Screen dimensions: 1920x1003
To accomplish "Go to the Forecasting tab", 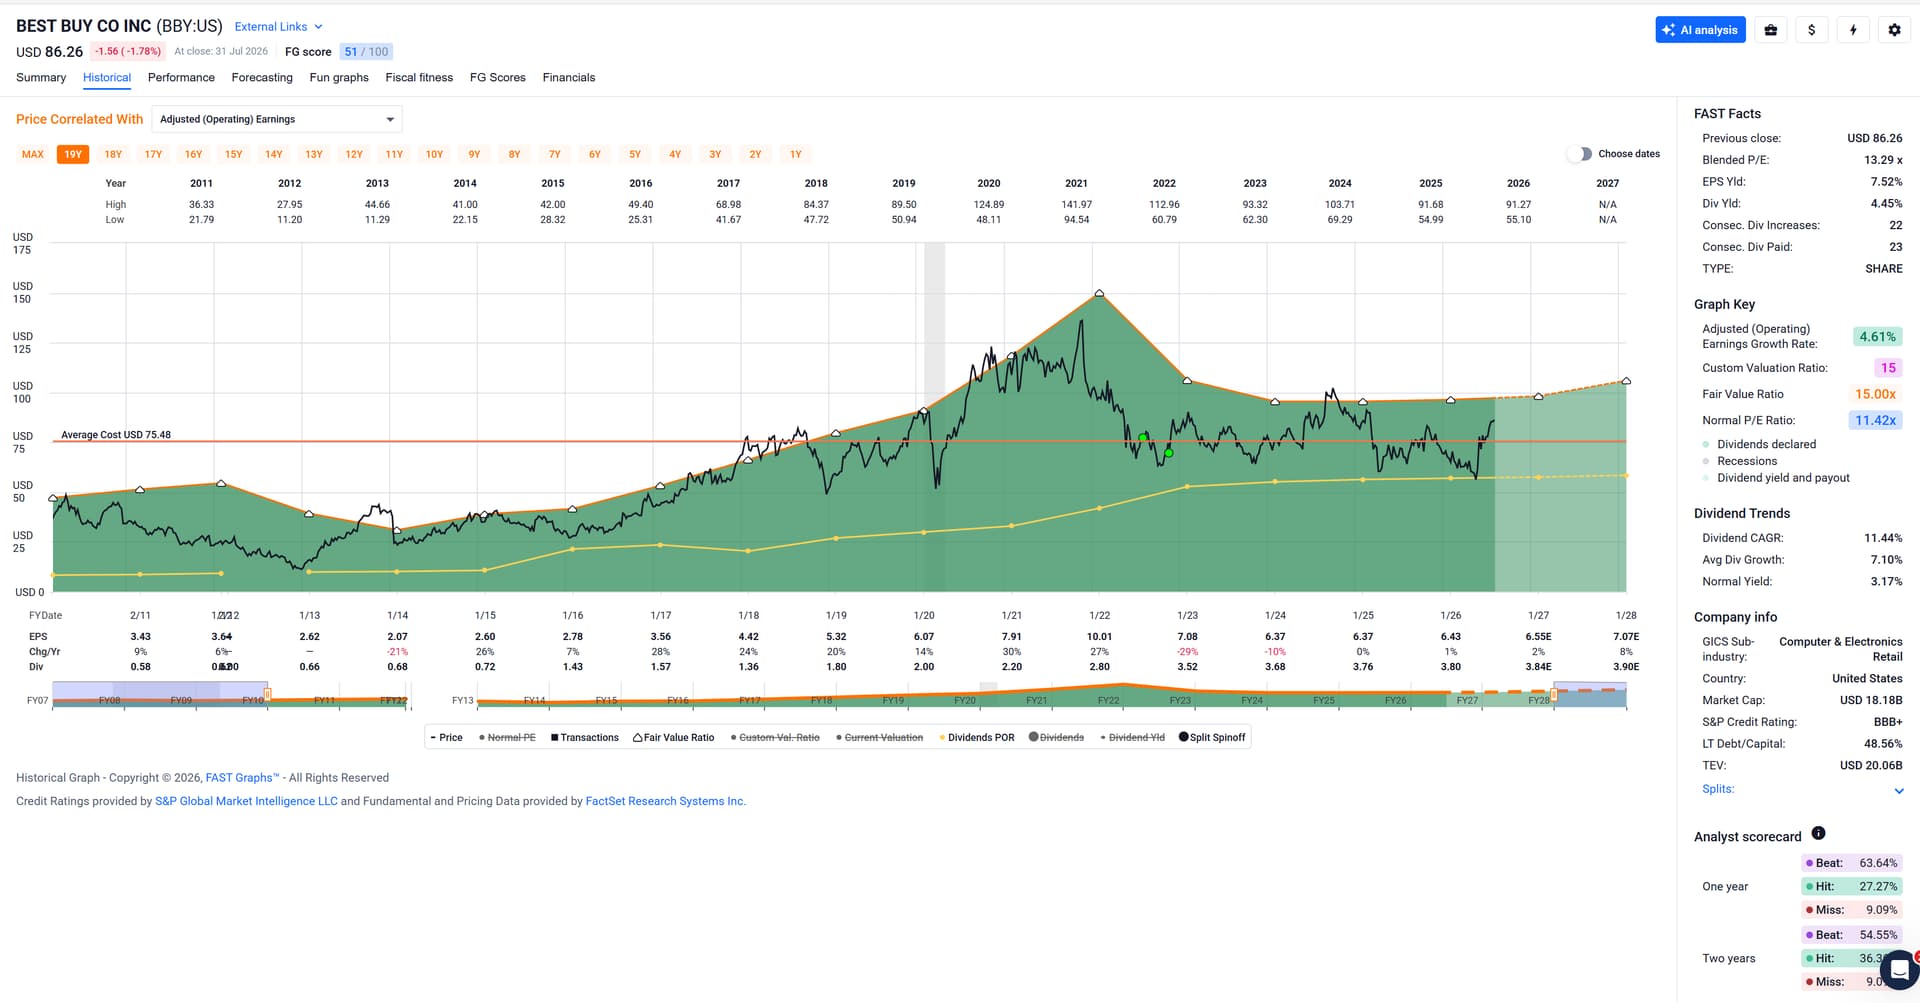I will coord(262,78).
